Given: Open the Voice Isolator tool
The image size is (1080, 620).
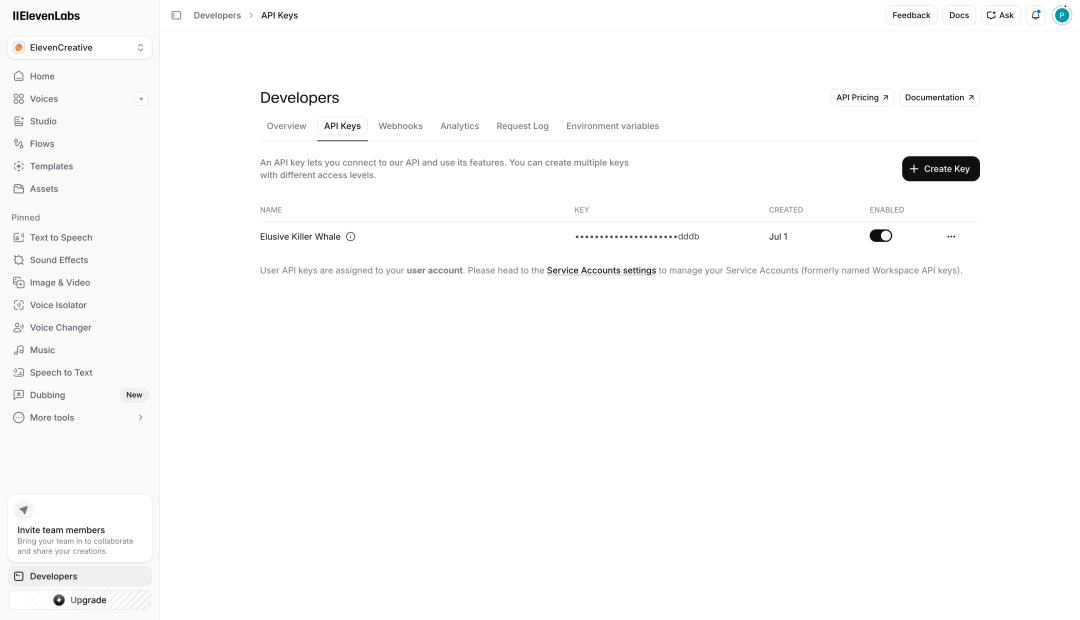Looking at the screenshot, I should tap(80, 305).
